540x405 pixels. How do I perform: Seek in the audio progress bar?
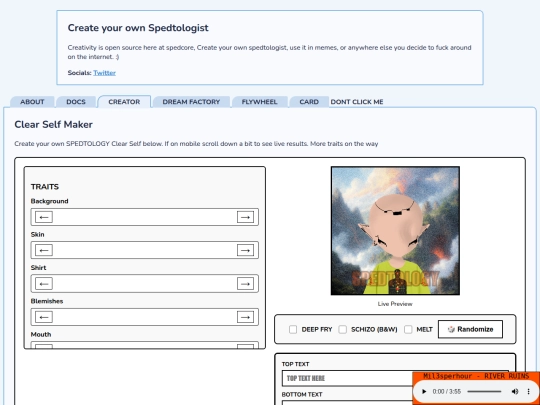(x=484, y=392)
